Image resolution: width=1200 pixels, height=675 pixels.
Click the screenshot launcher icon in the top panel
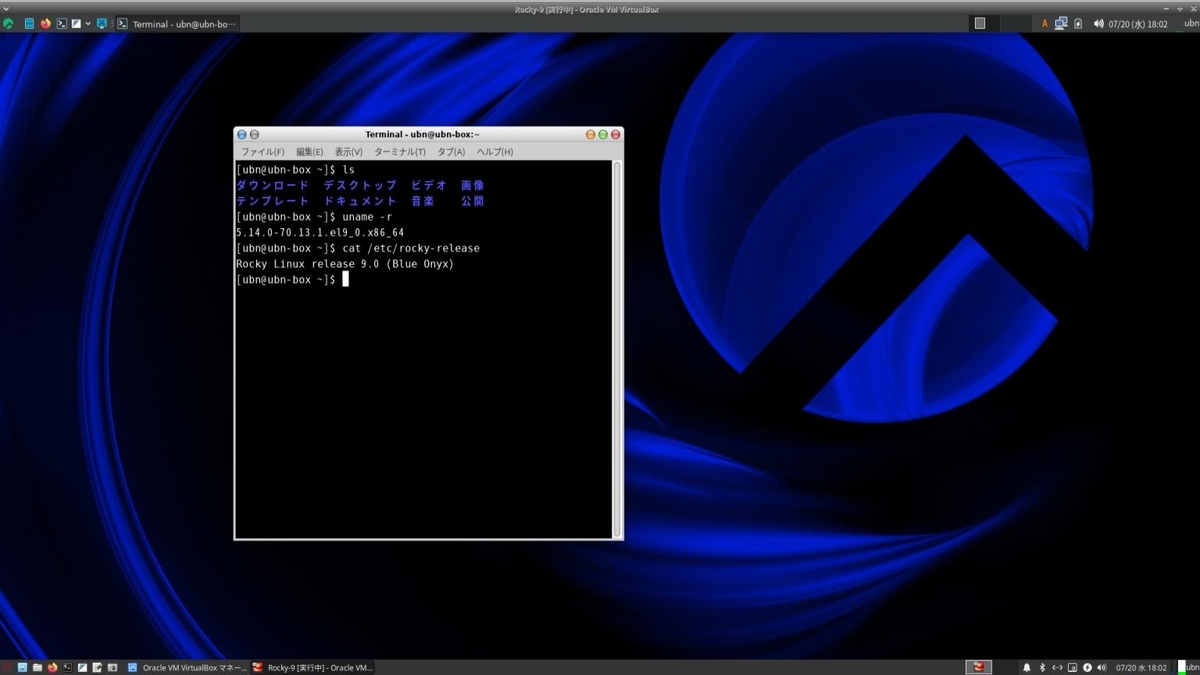[x=76, y=23]
